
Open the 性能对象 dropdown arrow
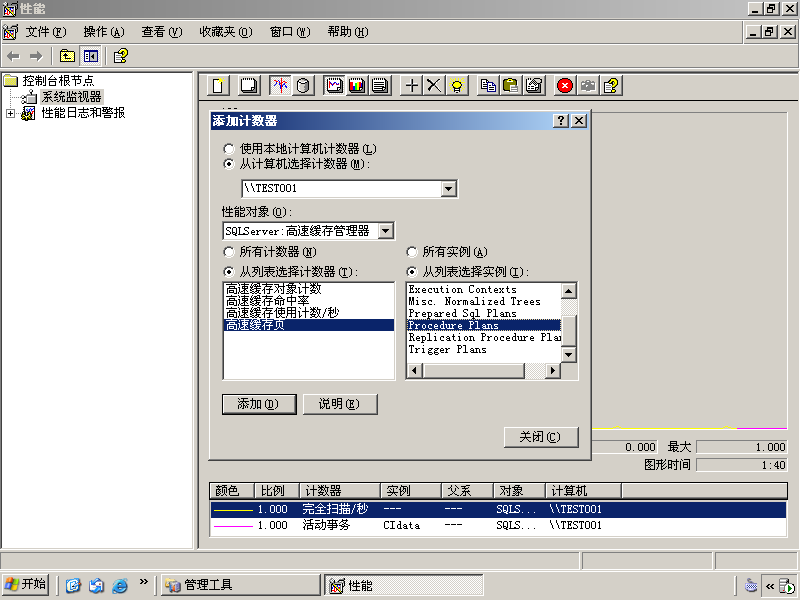(x=386, y=231)
